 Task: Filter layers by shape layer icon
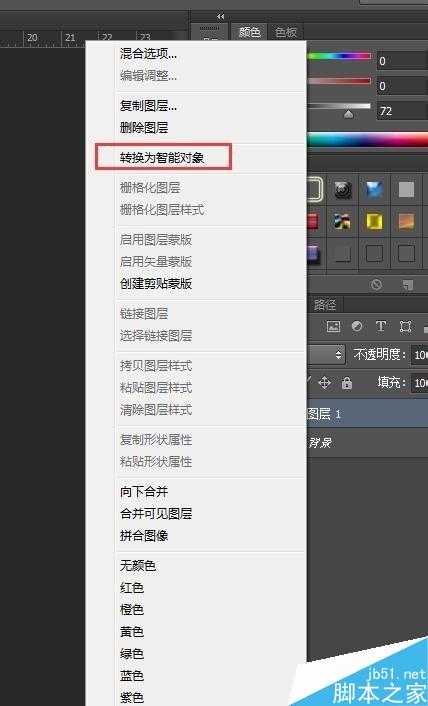tap(405, 326)
